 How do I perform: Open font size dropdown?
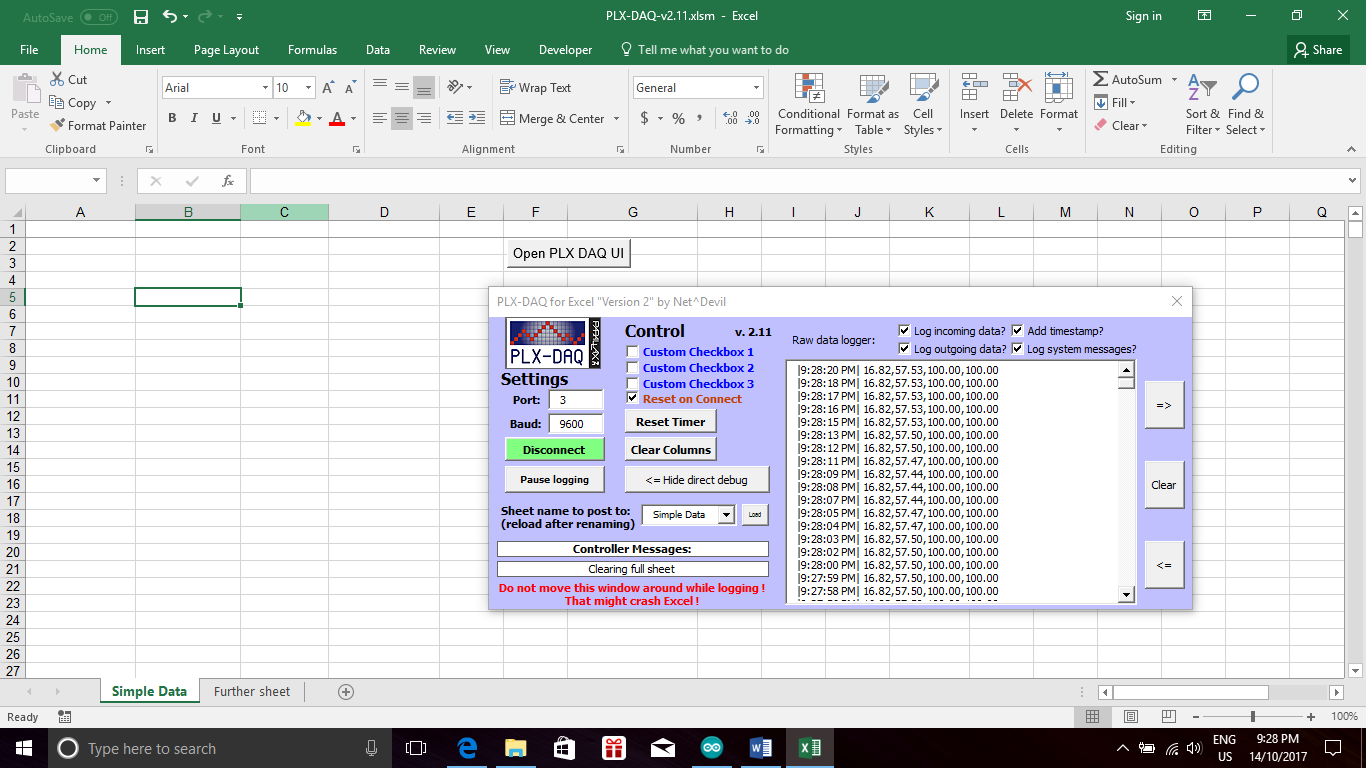click(x=308, y=88)
